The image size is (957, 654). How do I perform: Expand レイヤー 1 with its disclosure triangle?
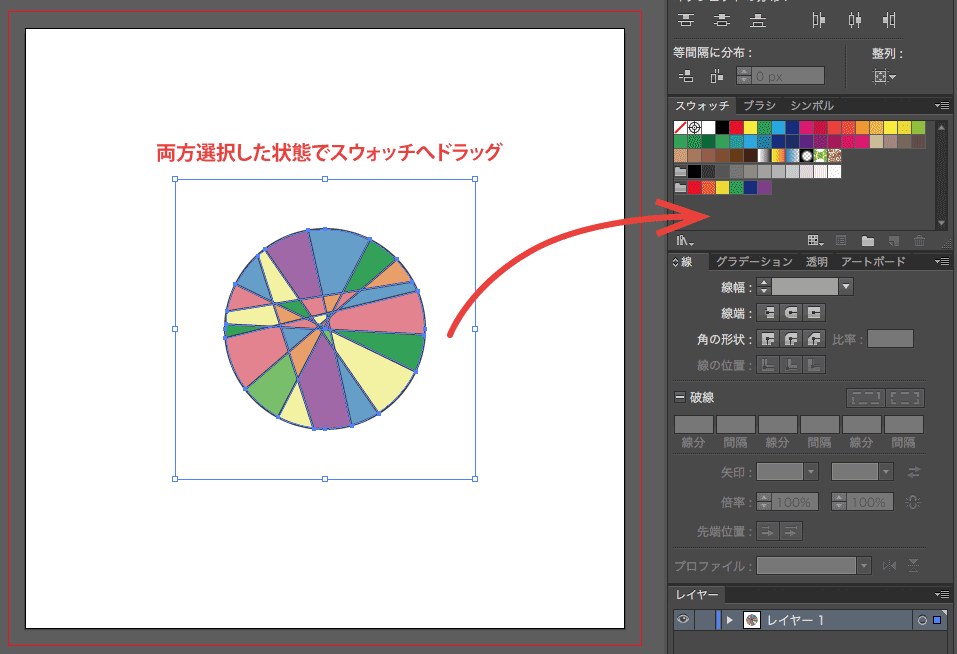point(729,619)
